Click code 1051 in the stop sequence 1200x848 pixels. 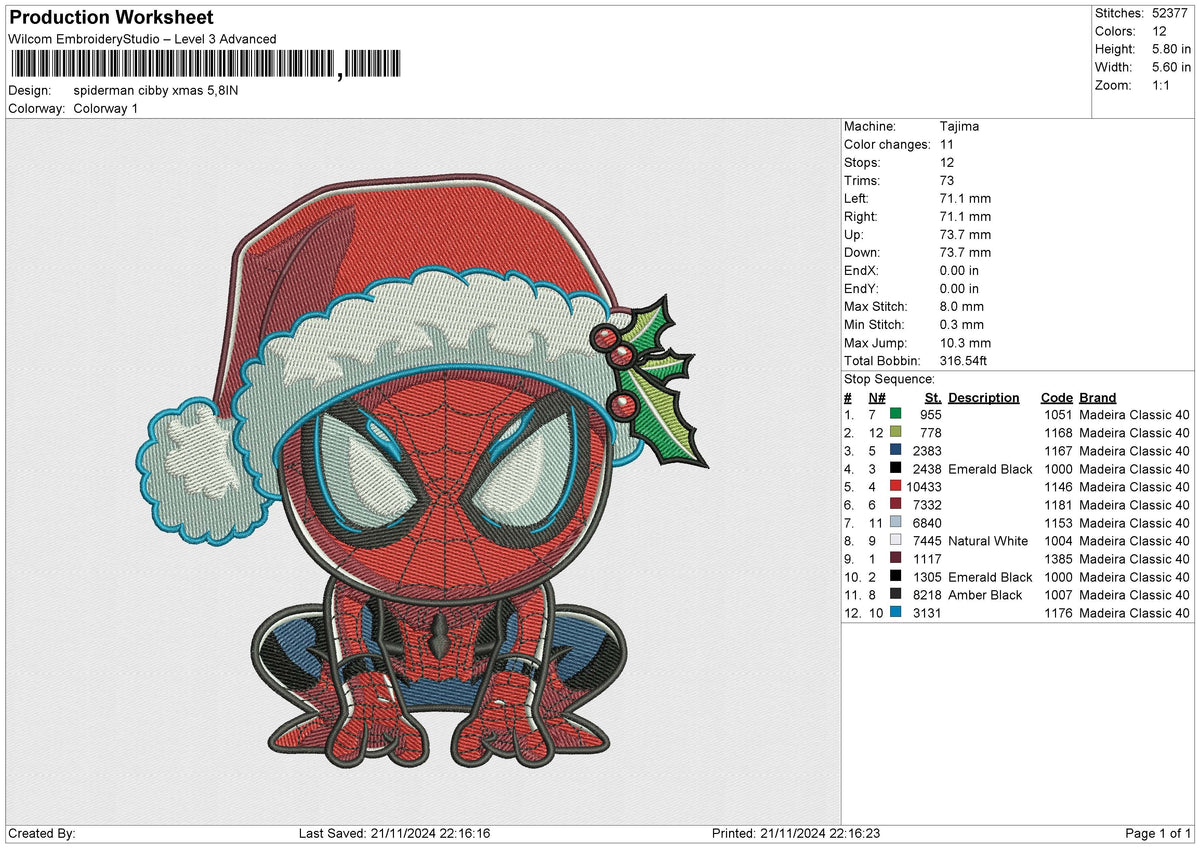1058,415
